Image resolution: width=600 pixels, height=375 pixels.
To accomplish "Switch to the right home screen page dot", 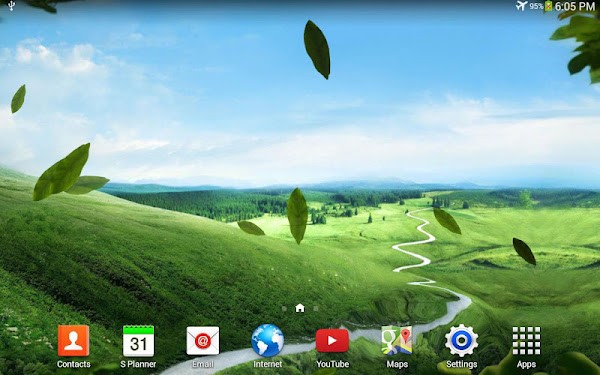I will 316,308.
